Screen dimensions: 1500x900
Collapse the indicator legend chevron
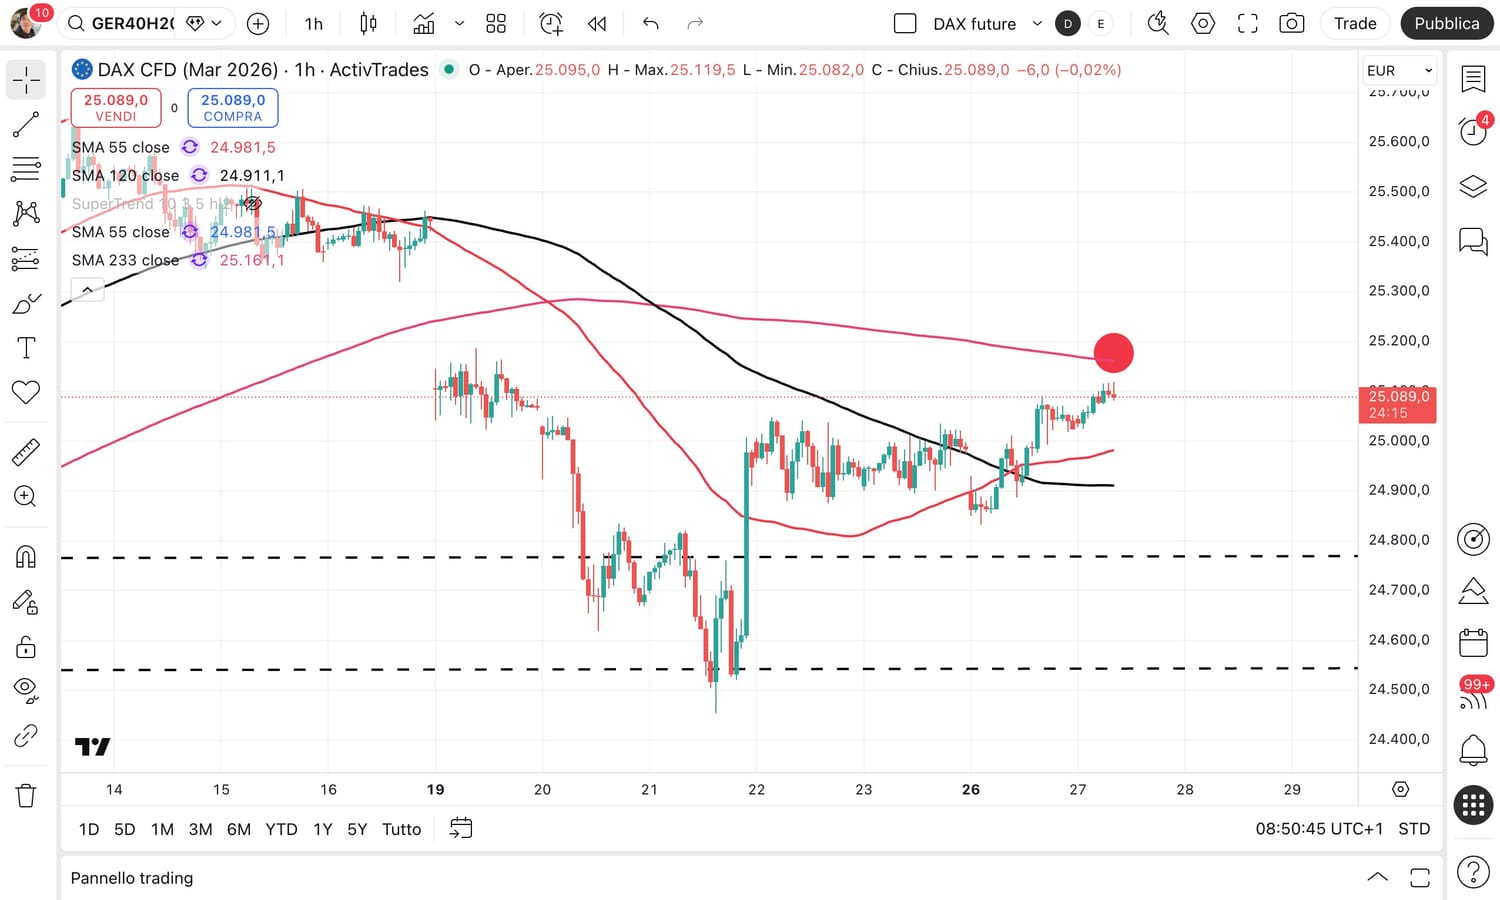(88, 290)
